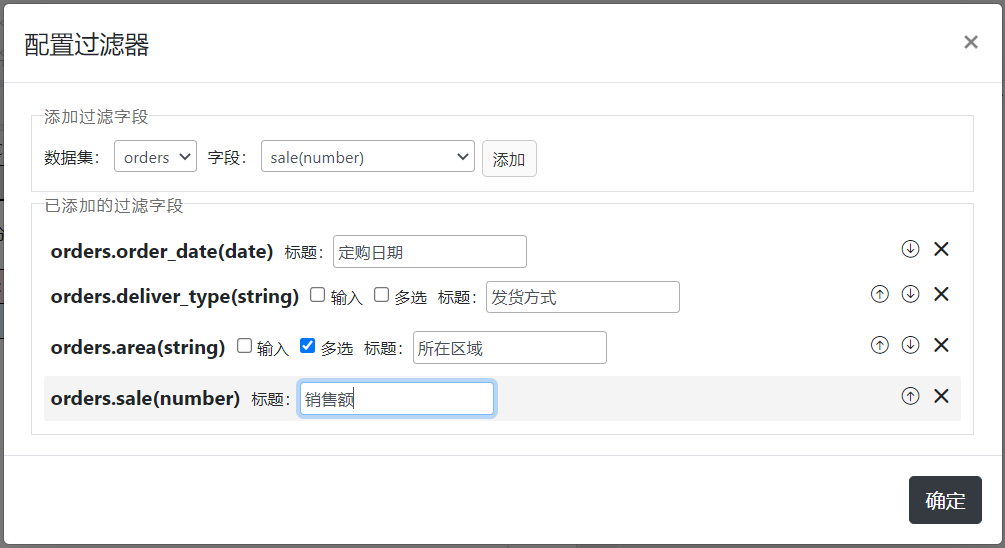Screen dimensions: 1005x548
Task: Edit the 所在区域 title field
Action: click(x=510, y=347)
